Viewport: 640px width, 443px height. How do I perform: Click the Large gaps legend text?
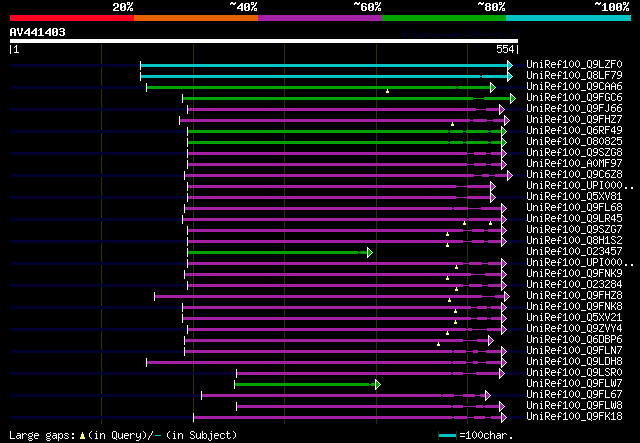(123, 435)
